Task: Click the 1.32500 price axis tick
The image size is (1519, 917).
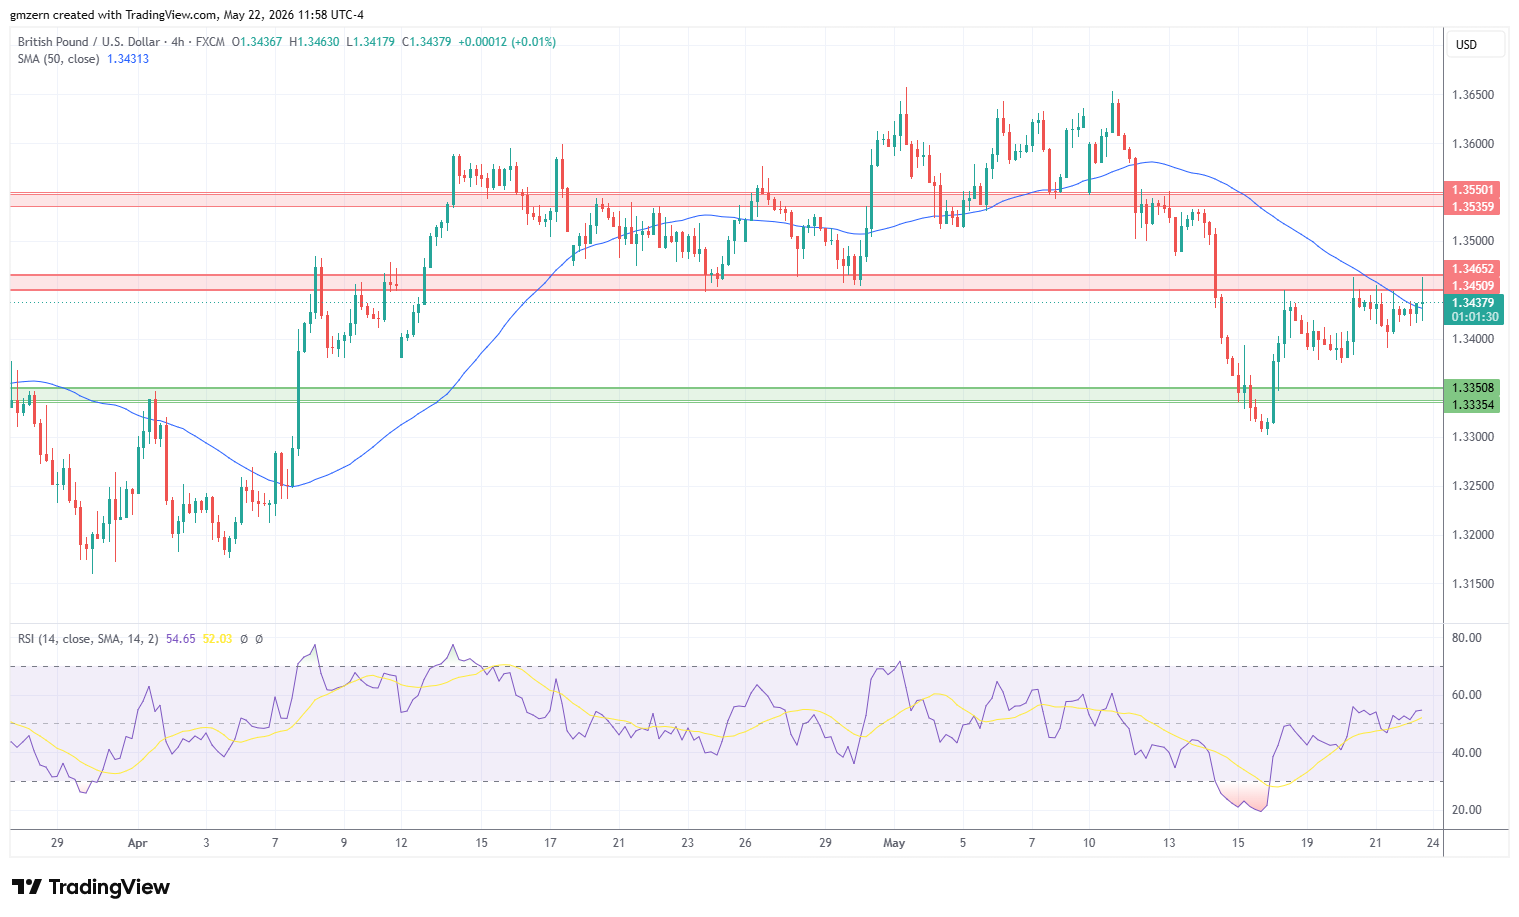Action: (x=1473, y=486)
